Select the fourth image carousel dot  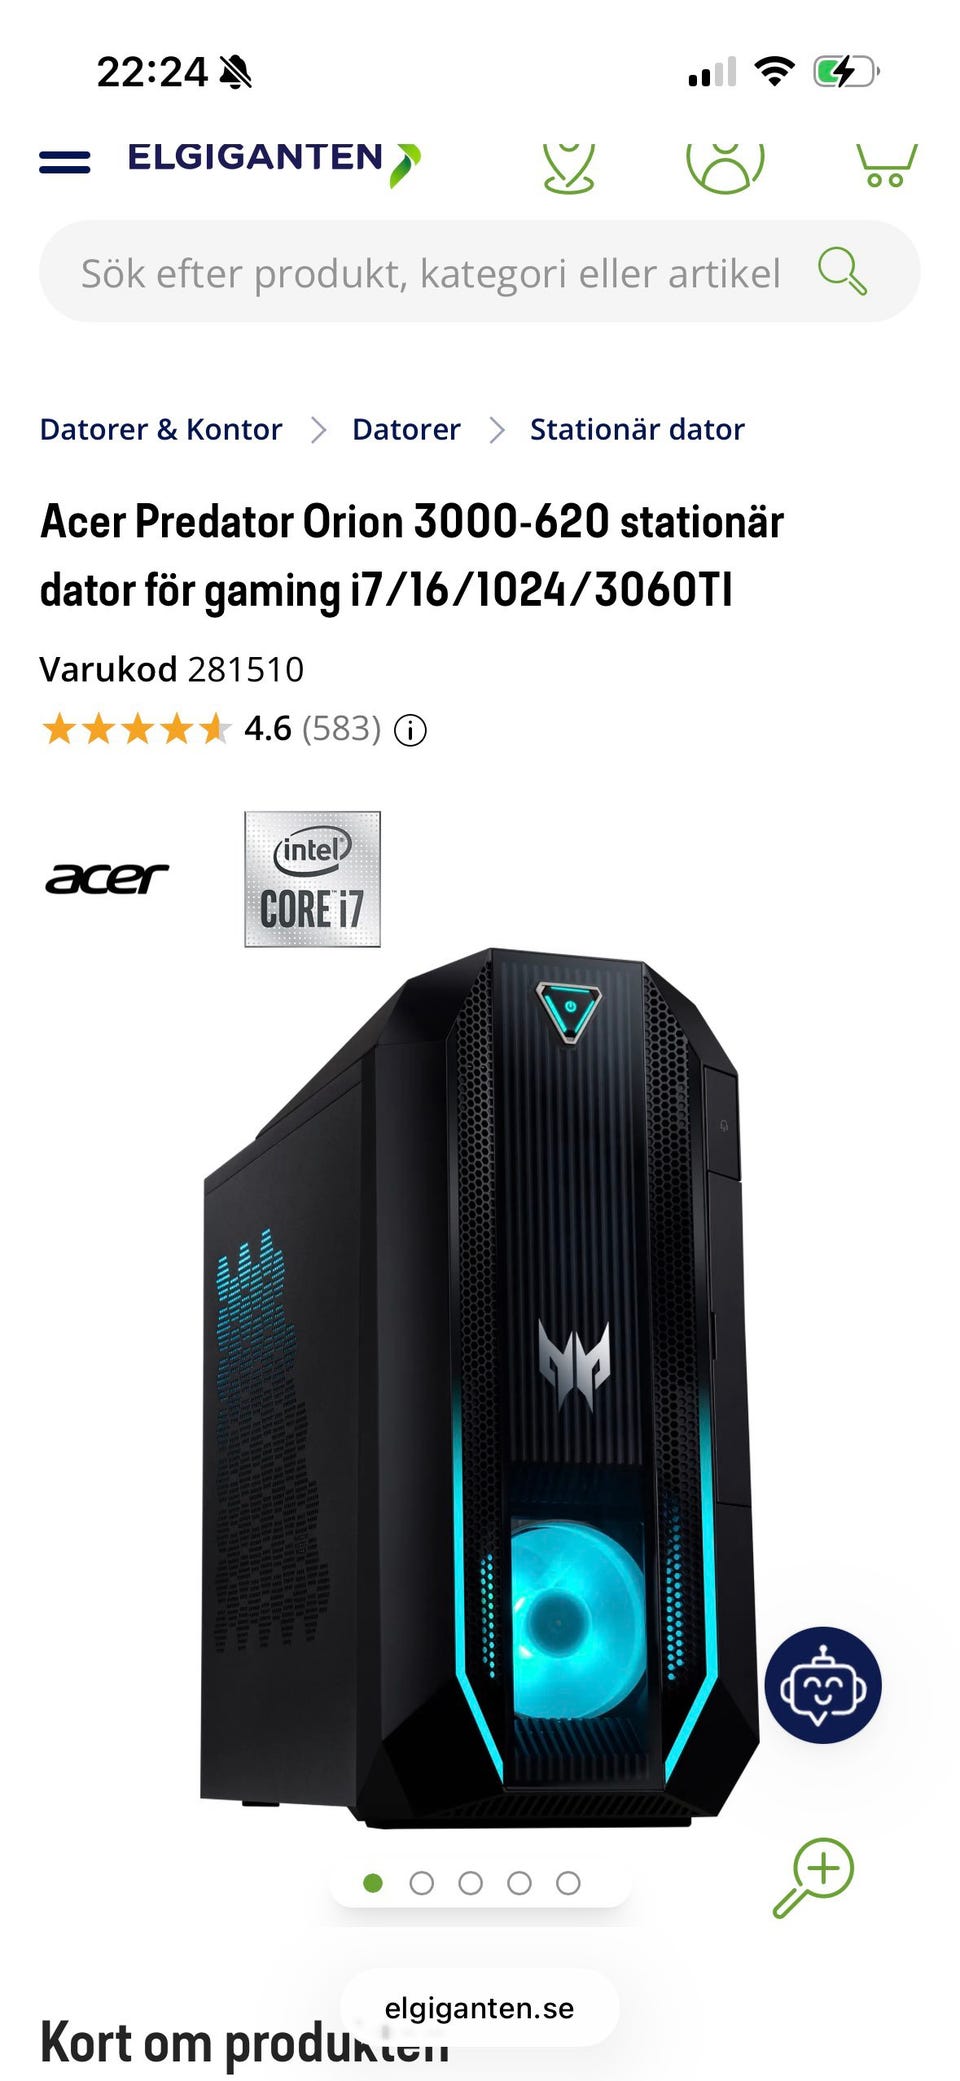tap(519, 1883)
